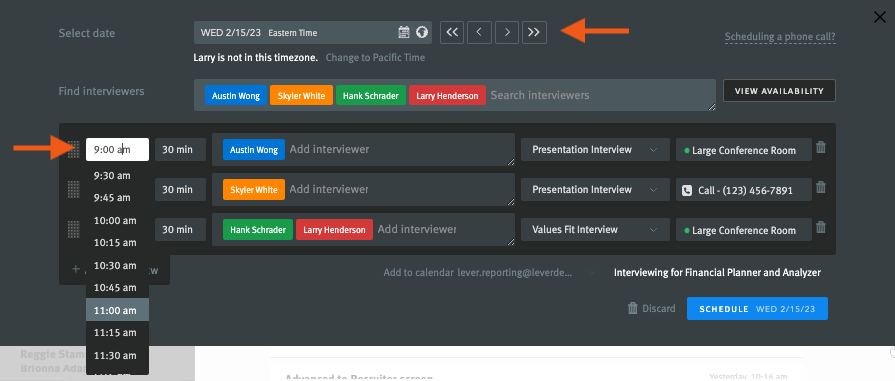This screenshot has width=895, height=381.
Task: Click the blue Schedule button
Action: pyautogui.click(x=757, y=308)
